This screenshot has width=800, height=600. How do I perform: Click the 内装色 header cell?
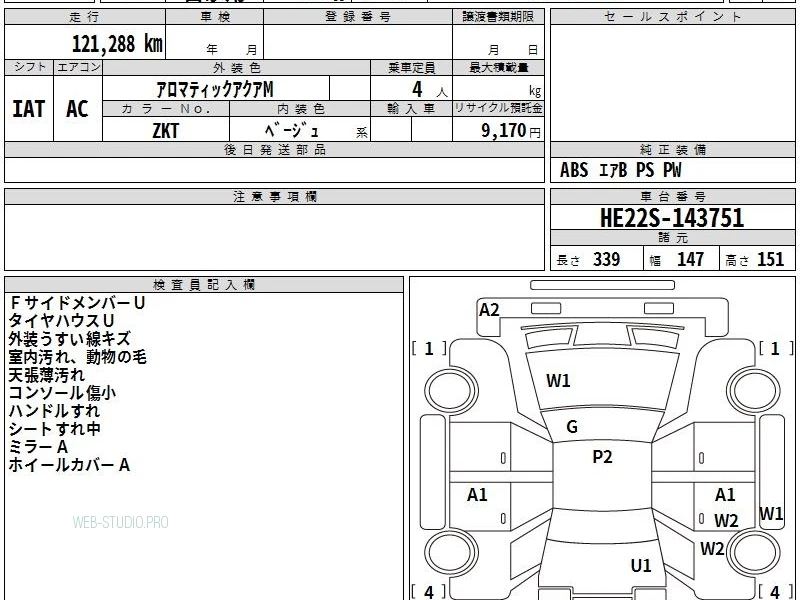[x=301, y=109]
